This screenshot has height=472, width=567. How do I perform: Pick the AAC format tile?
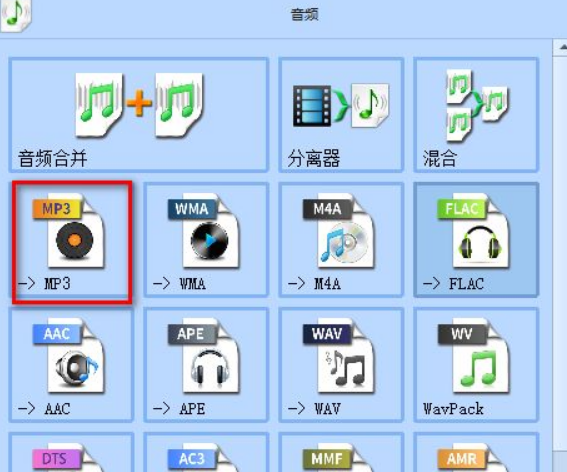[x=71, y=365]
